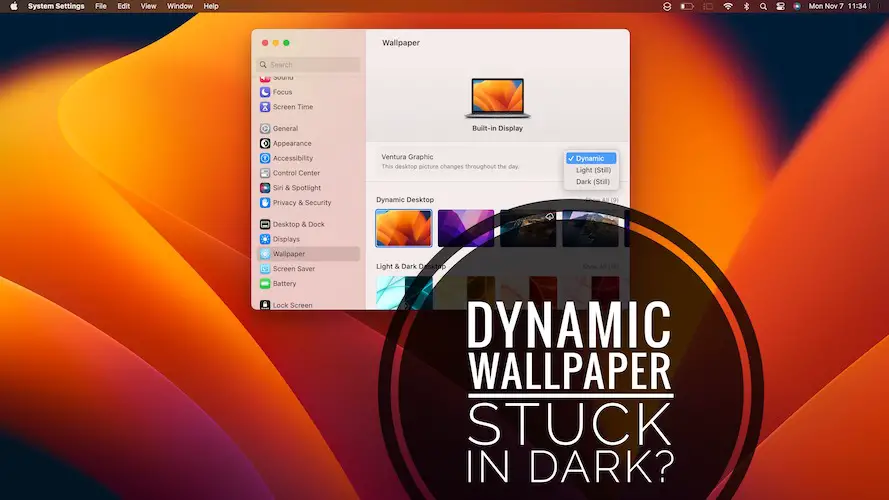889x500 pixels.
Task: Click Show All for Dynamic Desktop
Action: pos(601,200)
